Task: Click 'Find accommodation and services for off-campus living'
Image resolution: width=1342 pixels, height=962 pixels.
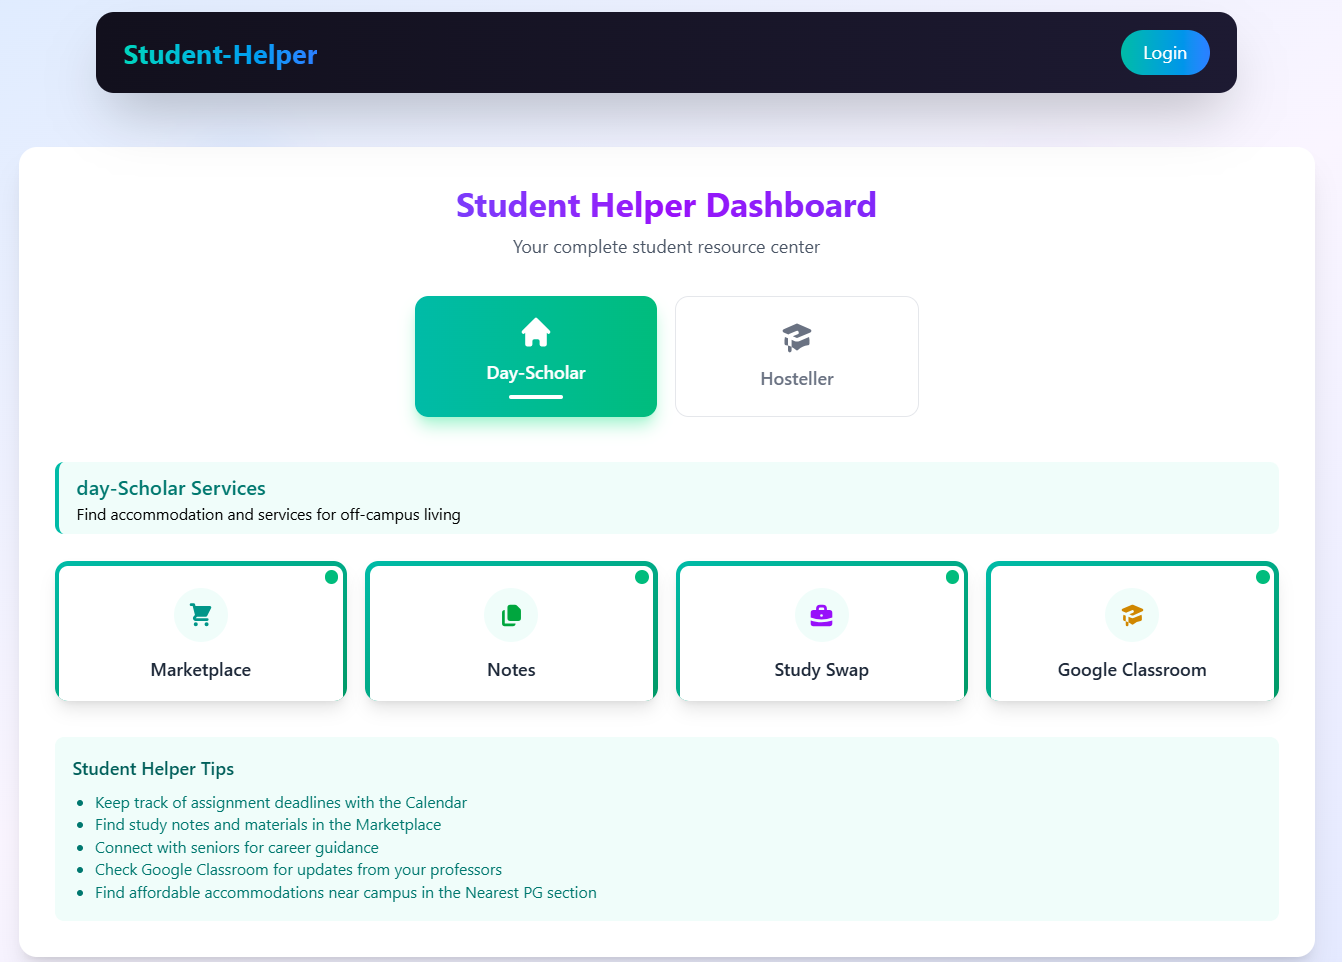Action: (269, 515)
